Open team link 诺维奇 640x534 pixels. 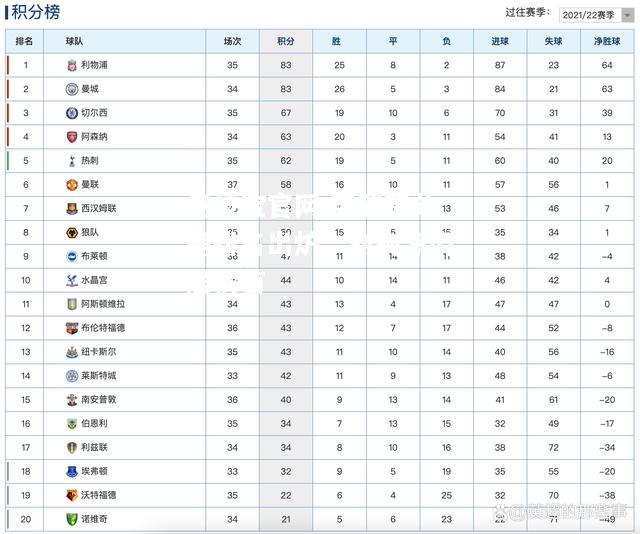pyautogui.click(x=94, y=519)
